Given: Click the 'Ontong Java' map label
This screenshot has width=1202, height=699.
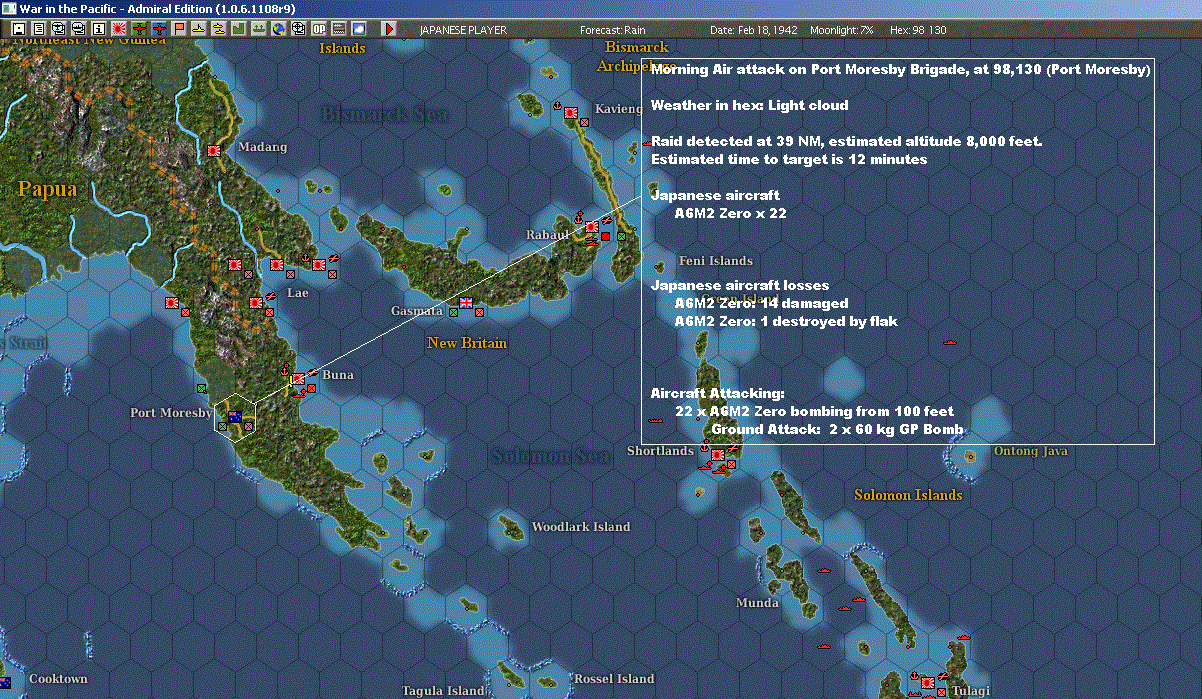Looking at the screenshot, I should pos(1030,451).
